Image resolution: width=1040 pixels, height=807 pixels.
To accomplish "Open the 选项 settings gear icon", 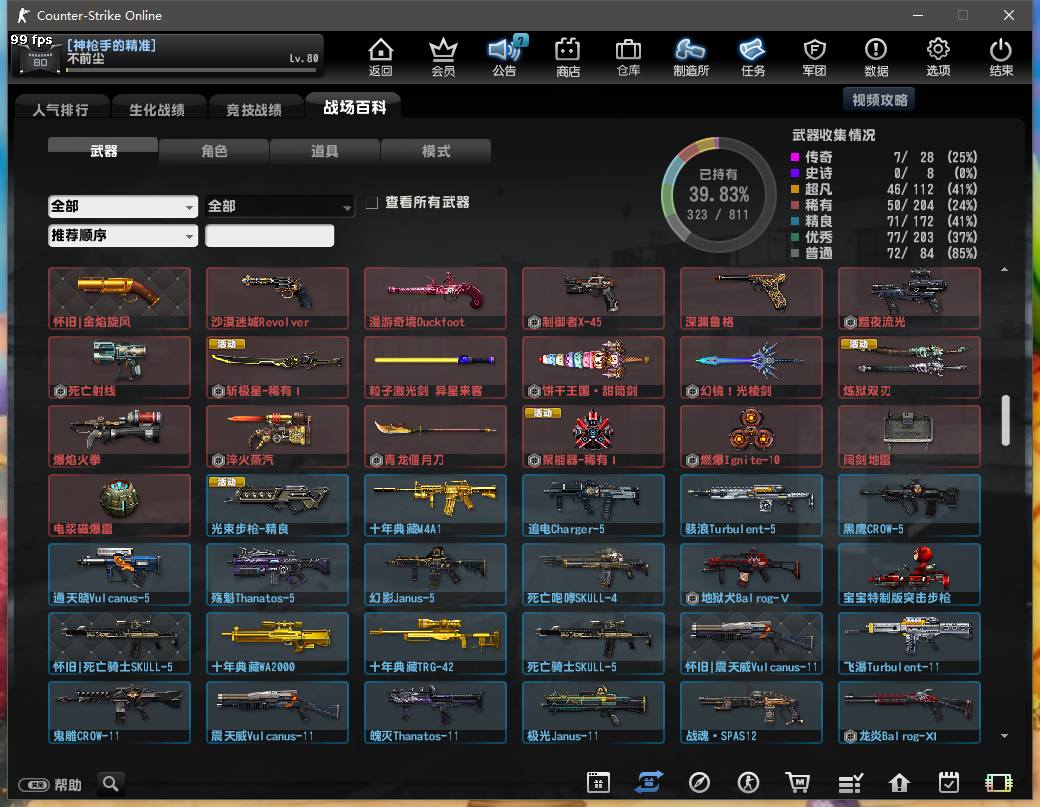I will [938, 56].
